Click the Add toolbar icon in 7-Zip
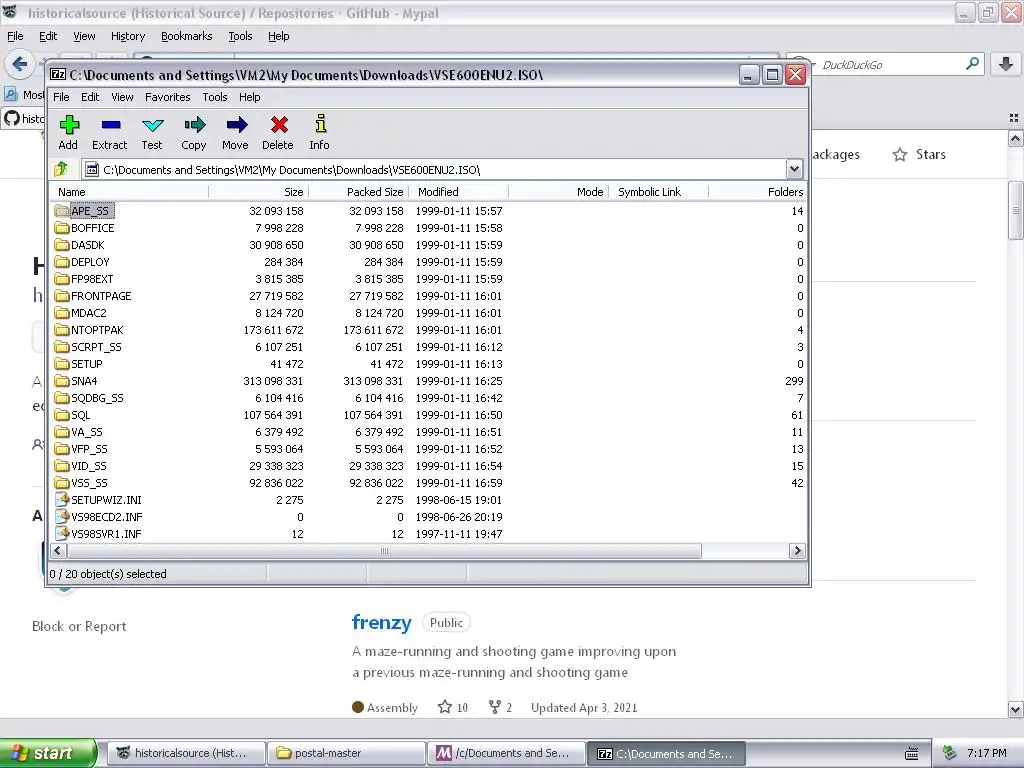 tap(69, 124)
